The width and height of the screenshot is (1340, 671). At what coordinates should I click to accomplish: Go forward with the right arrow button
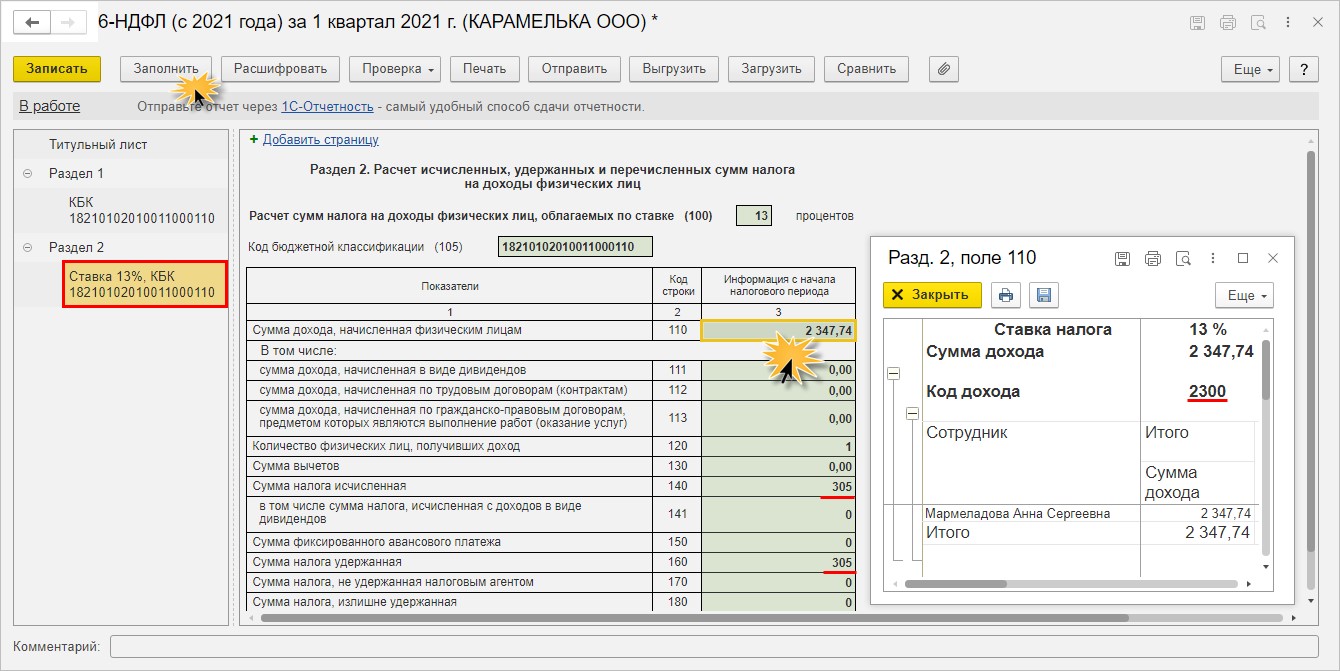pyautogui.click(x=68, y=21)
